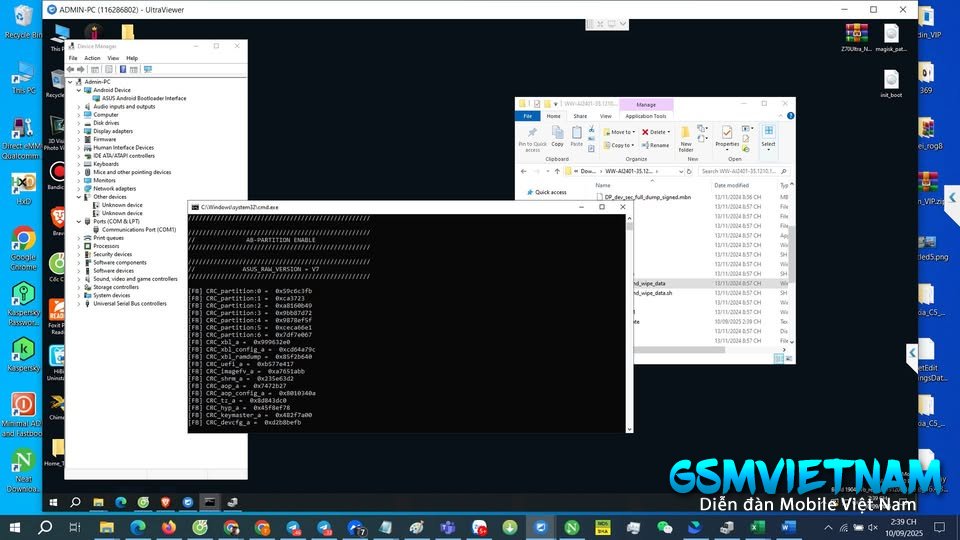960x540 pixels.
Task: Click the Windows Start button on host taskbar
Action: (x=14, y=527)
